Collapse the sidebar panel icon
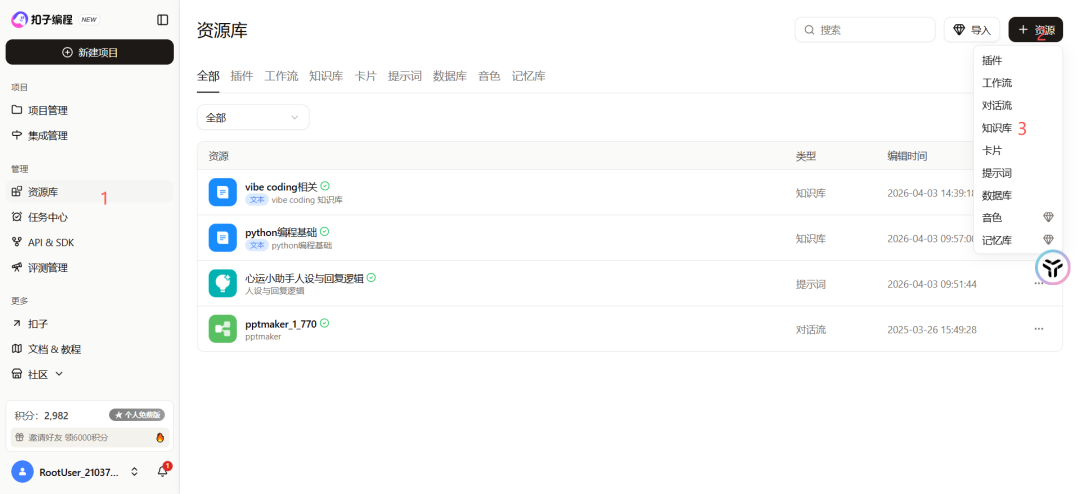This screenshot has width=1080, height=494. pyautogui.click(x=163, y=20)
